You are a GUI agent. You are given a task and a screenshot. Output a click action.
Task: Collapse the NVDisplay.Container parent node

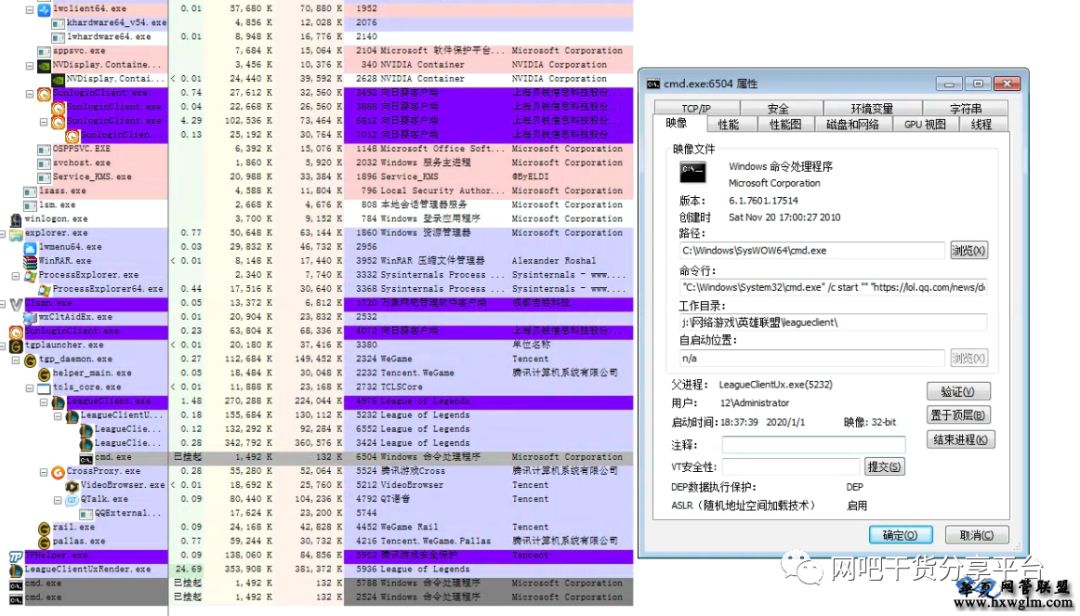(30, 65)
